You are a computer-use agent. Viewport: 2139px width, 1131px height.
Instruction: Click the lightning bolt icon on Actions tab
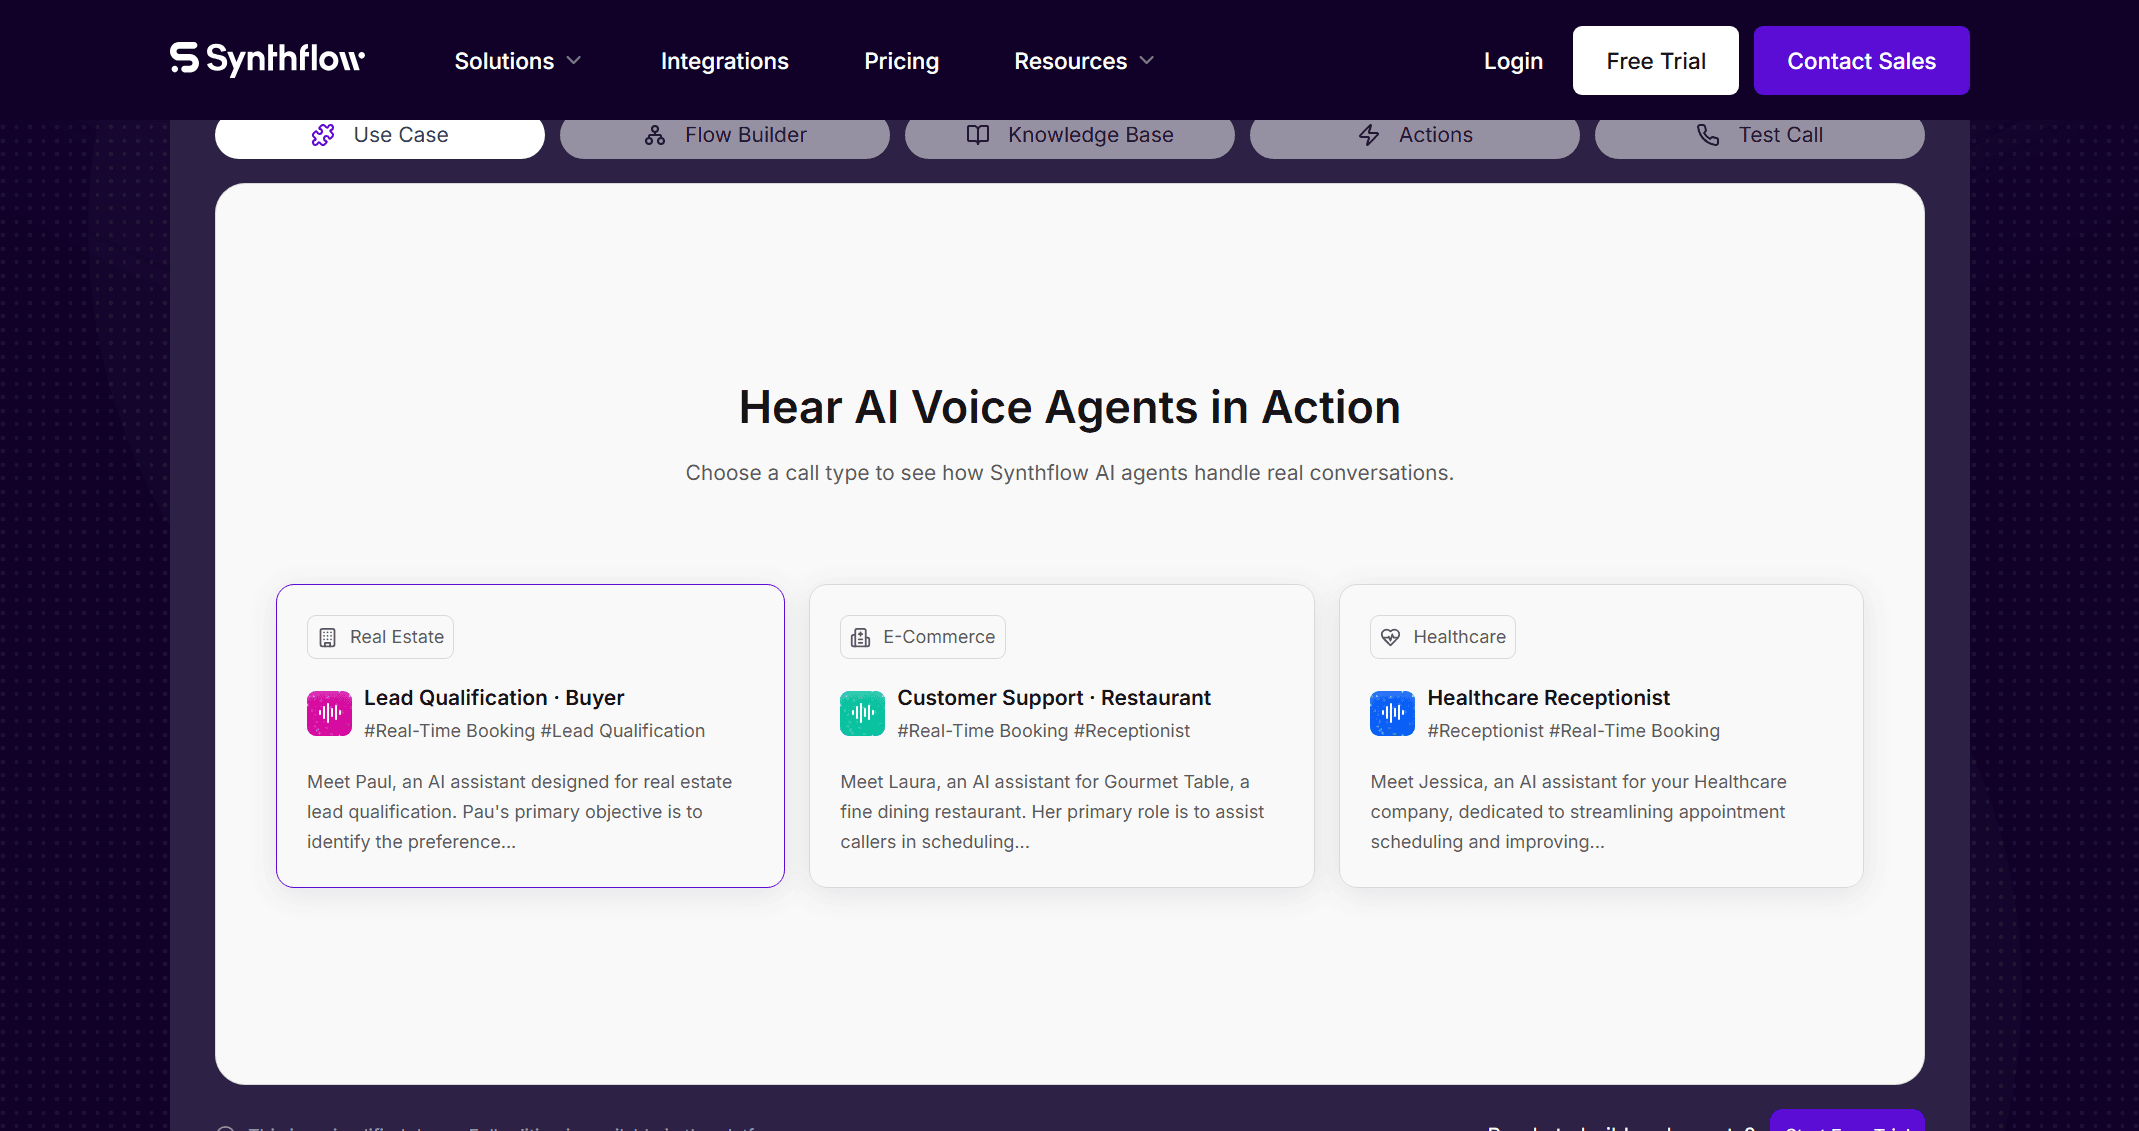point(1369,135)
